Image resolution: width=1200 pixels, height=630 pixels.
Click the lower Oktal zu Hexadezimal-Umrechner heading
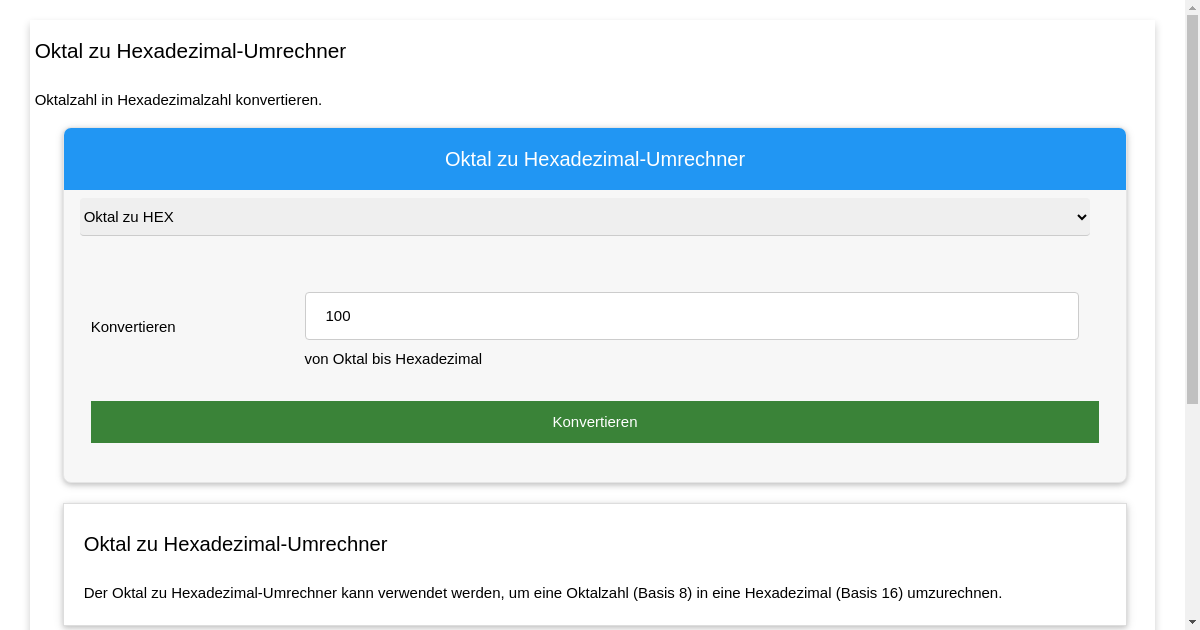point(236,544)
